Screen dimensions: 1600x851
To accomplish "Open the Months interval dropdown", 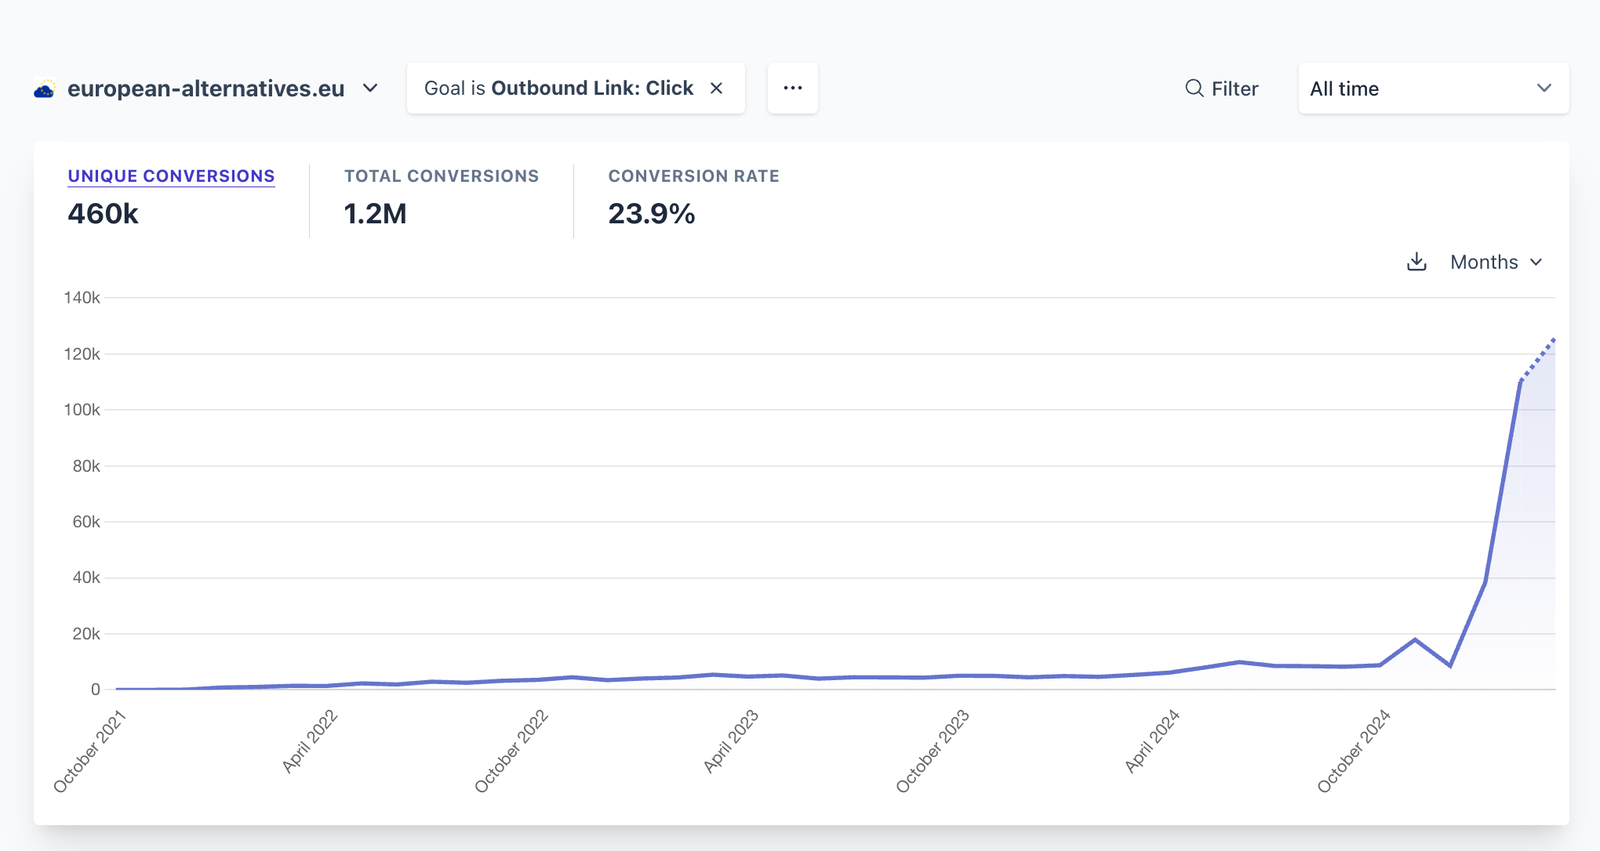I will tap(1484, 262).
